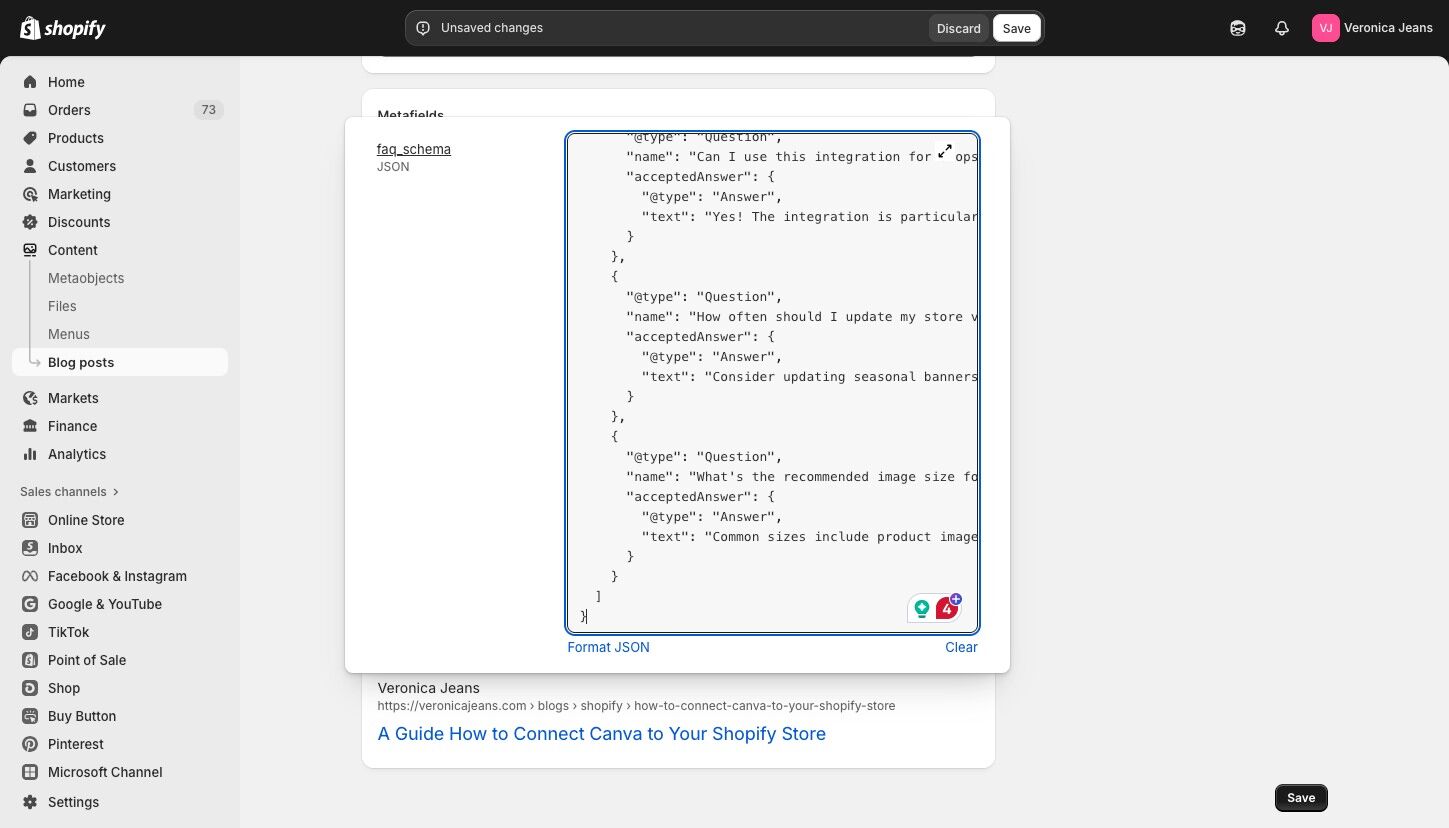Click the Orders icon in sidebar

pyautogui.click(x=30, y=110)
